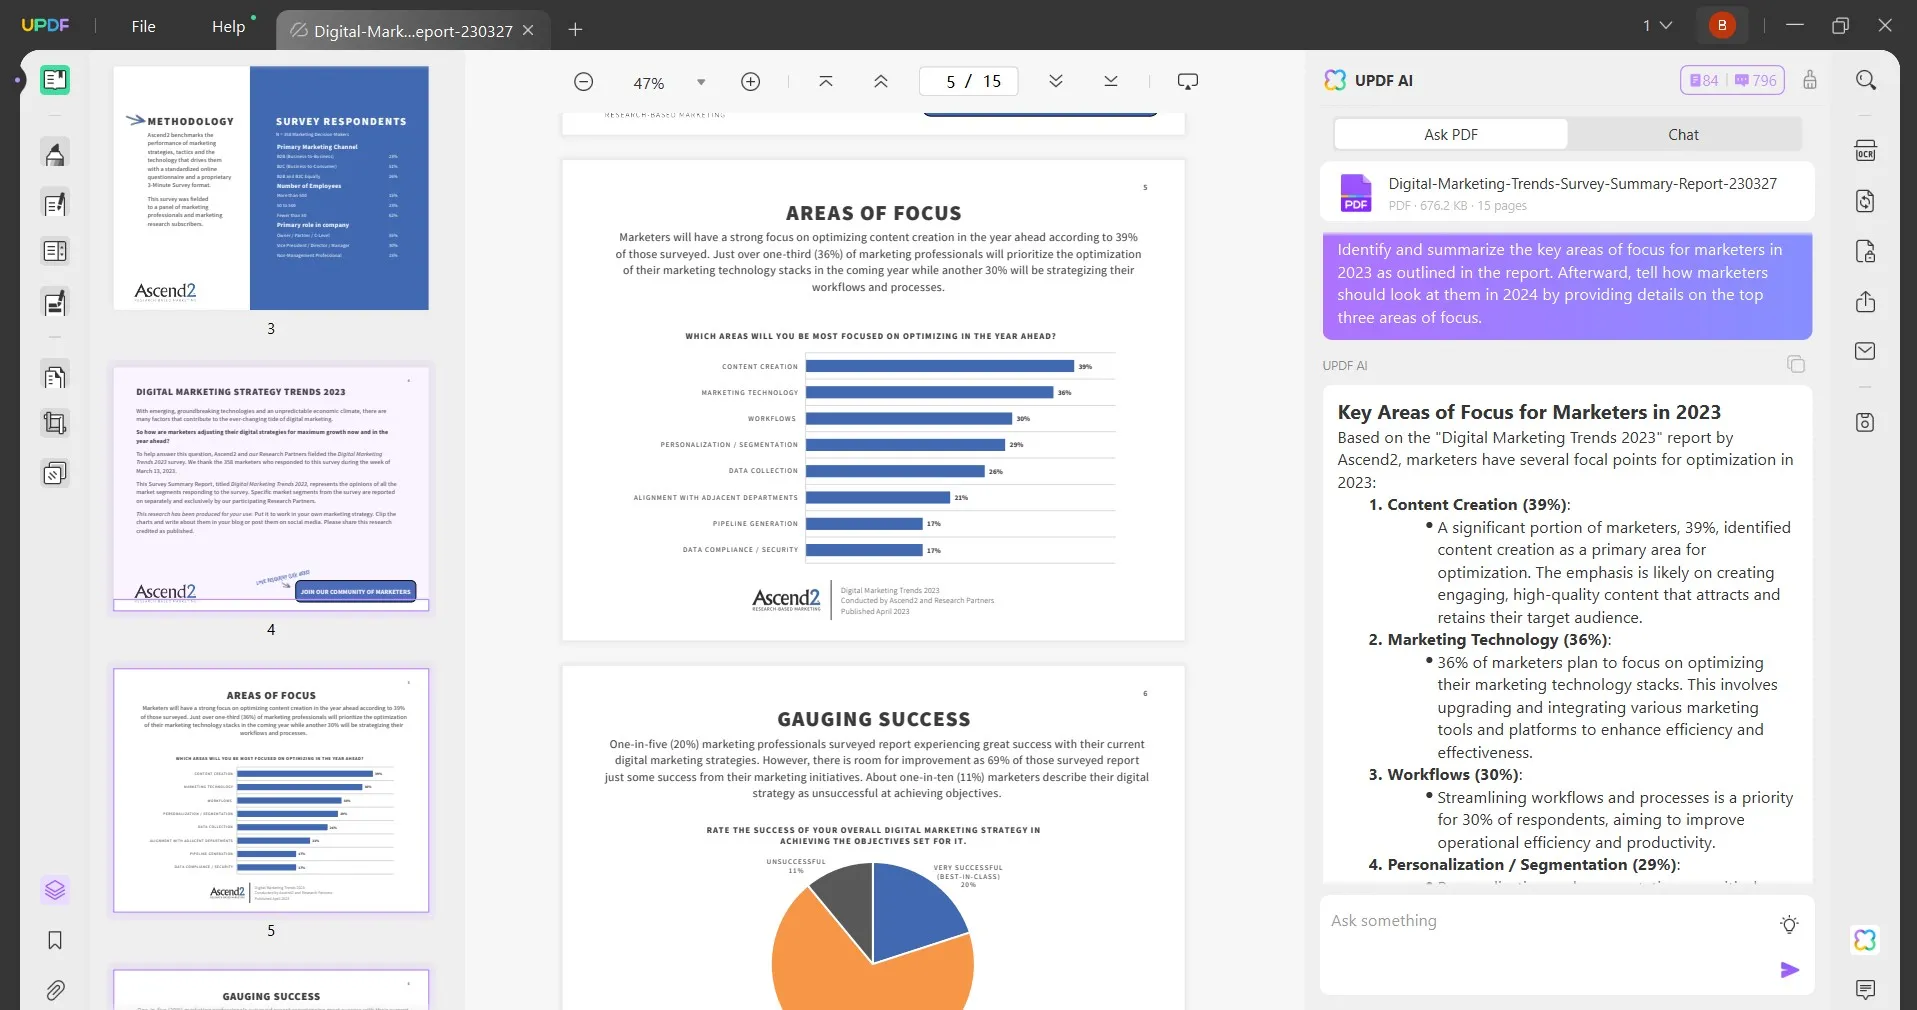Add a new tab with plus button

[x=575, y=29]
